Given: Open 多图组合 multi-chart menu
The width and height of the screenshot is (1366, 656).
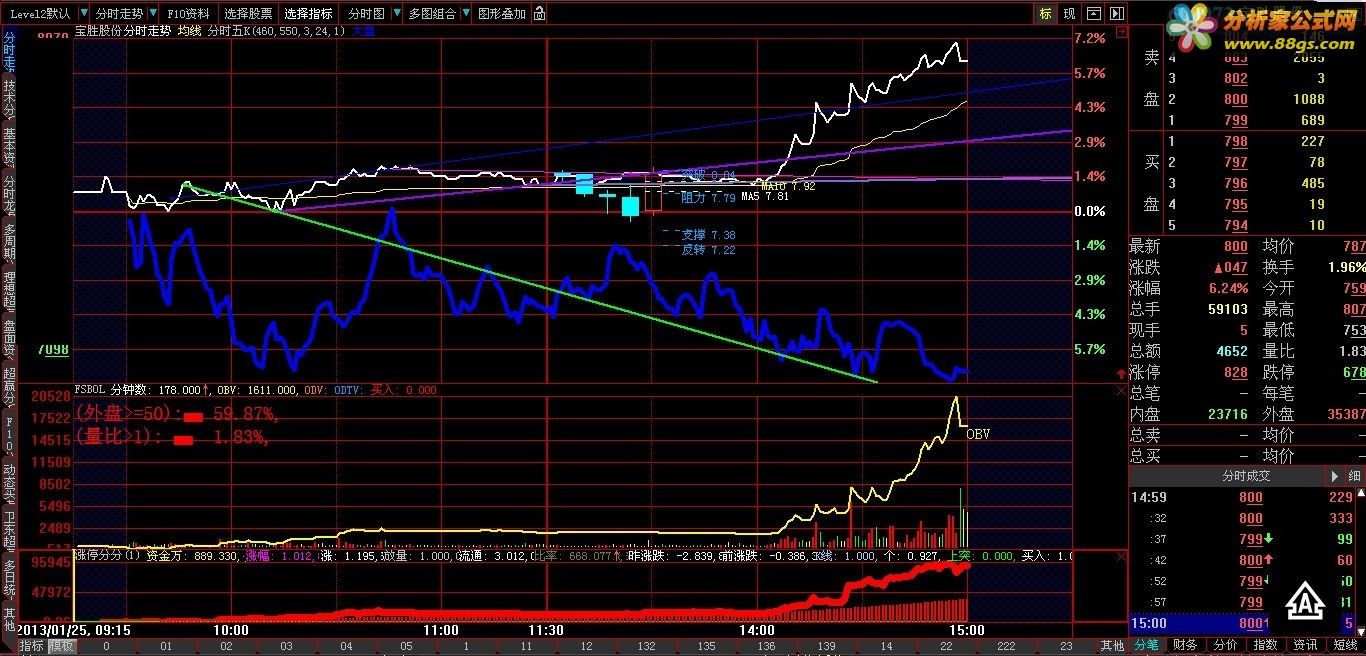Looking at the screenshot, I should point(431,14).
